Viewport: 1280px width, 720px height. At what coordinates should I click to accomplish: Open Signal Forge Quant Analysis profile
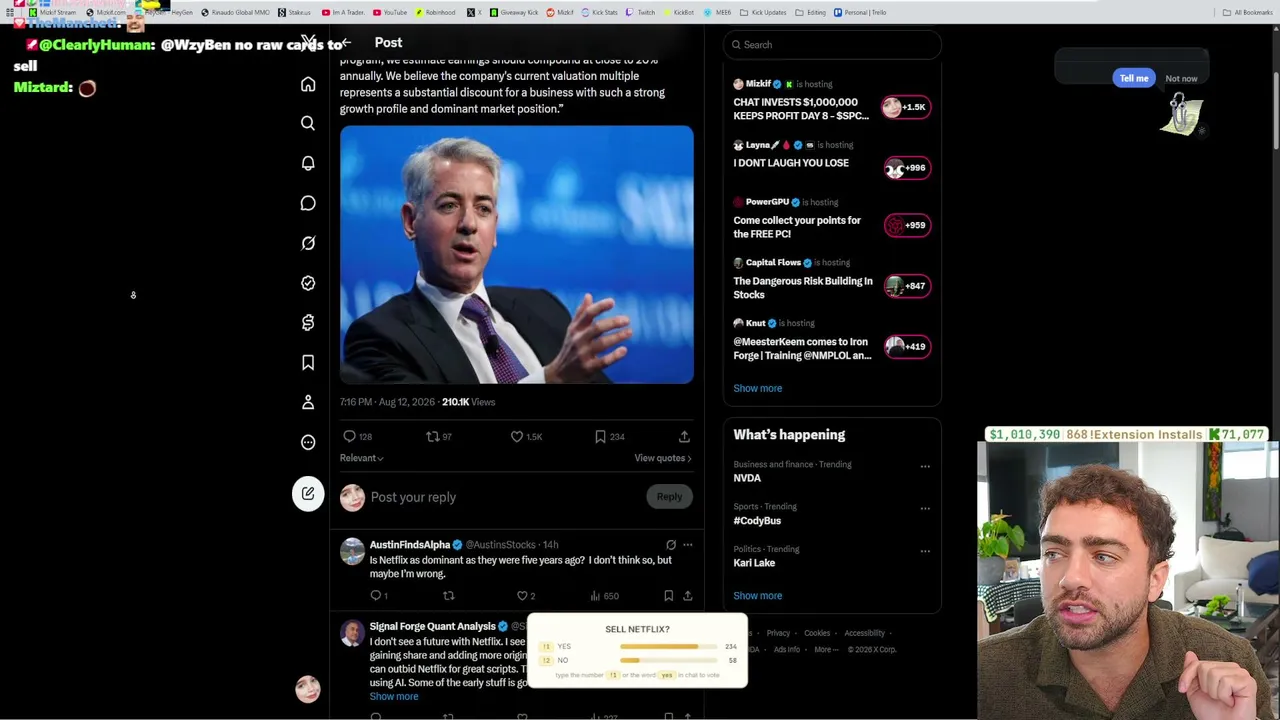(433, 626)
